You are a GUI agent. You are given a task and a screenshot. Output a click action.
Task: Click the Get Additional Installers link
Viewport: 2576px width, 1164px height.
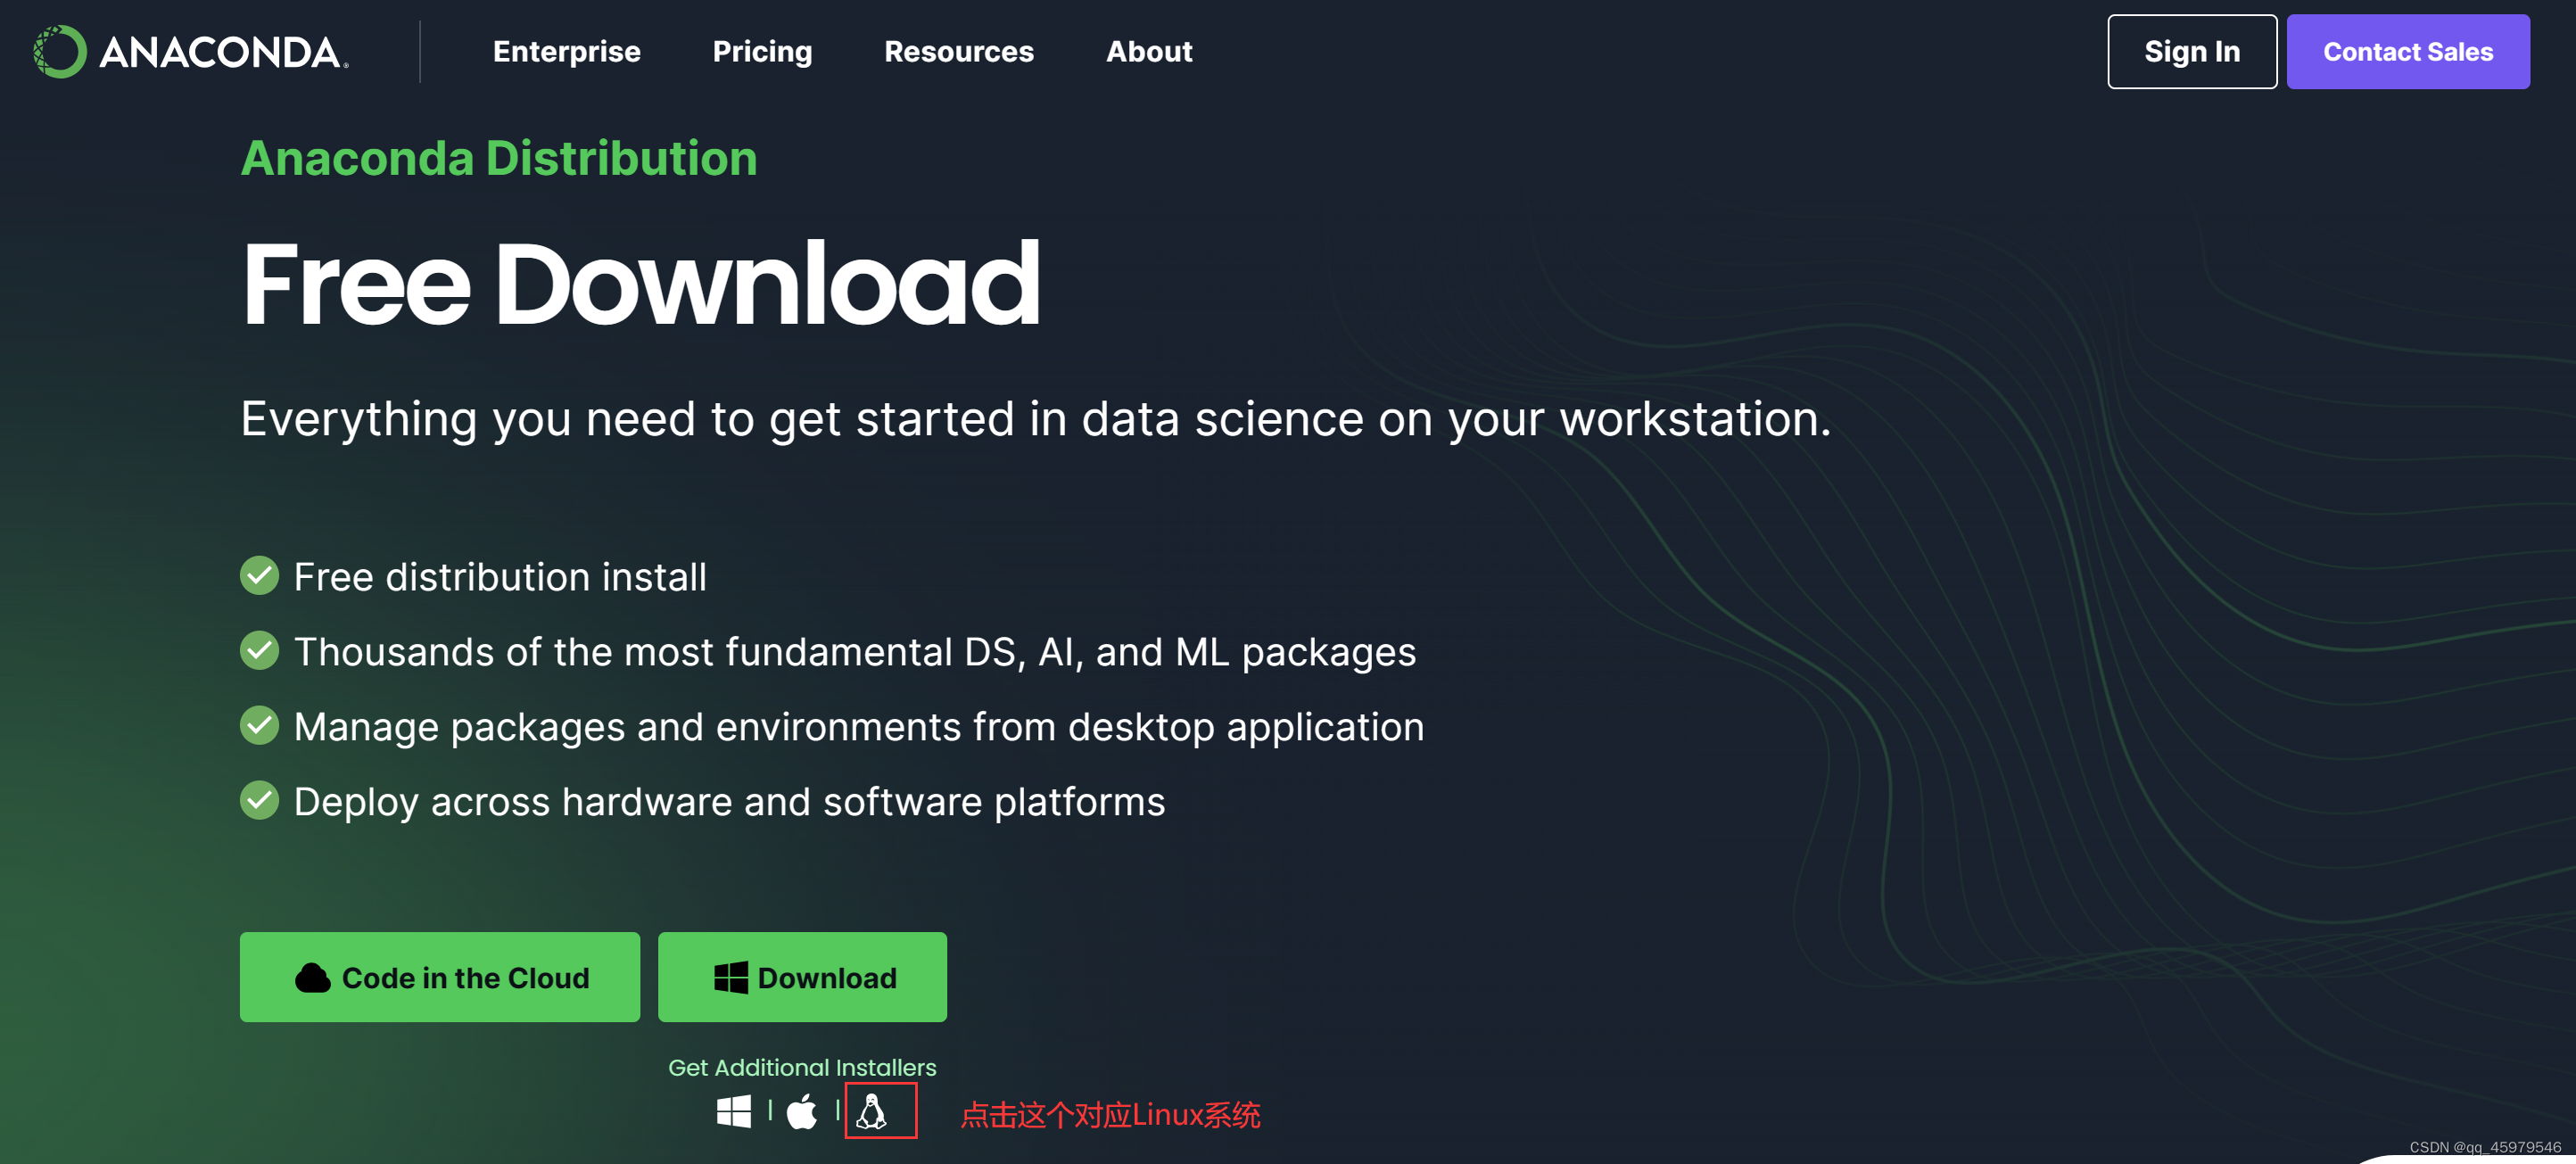[x=802, y=1067]
